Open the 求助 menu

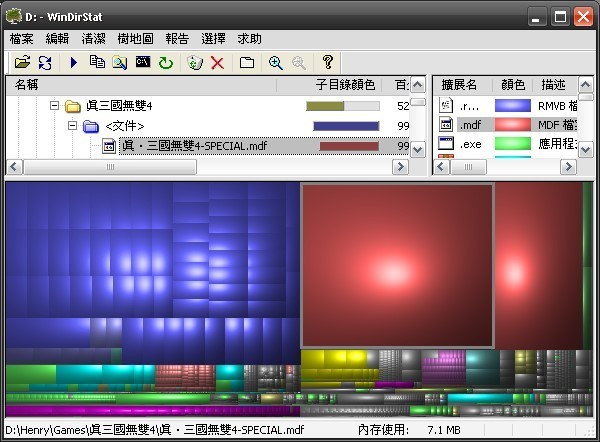[249, 39]
